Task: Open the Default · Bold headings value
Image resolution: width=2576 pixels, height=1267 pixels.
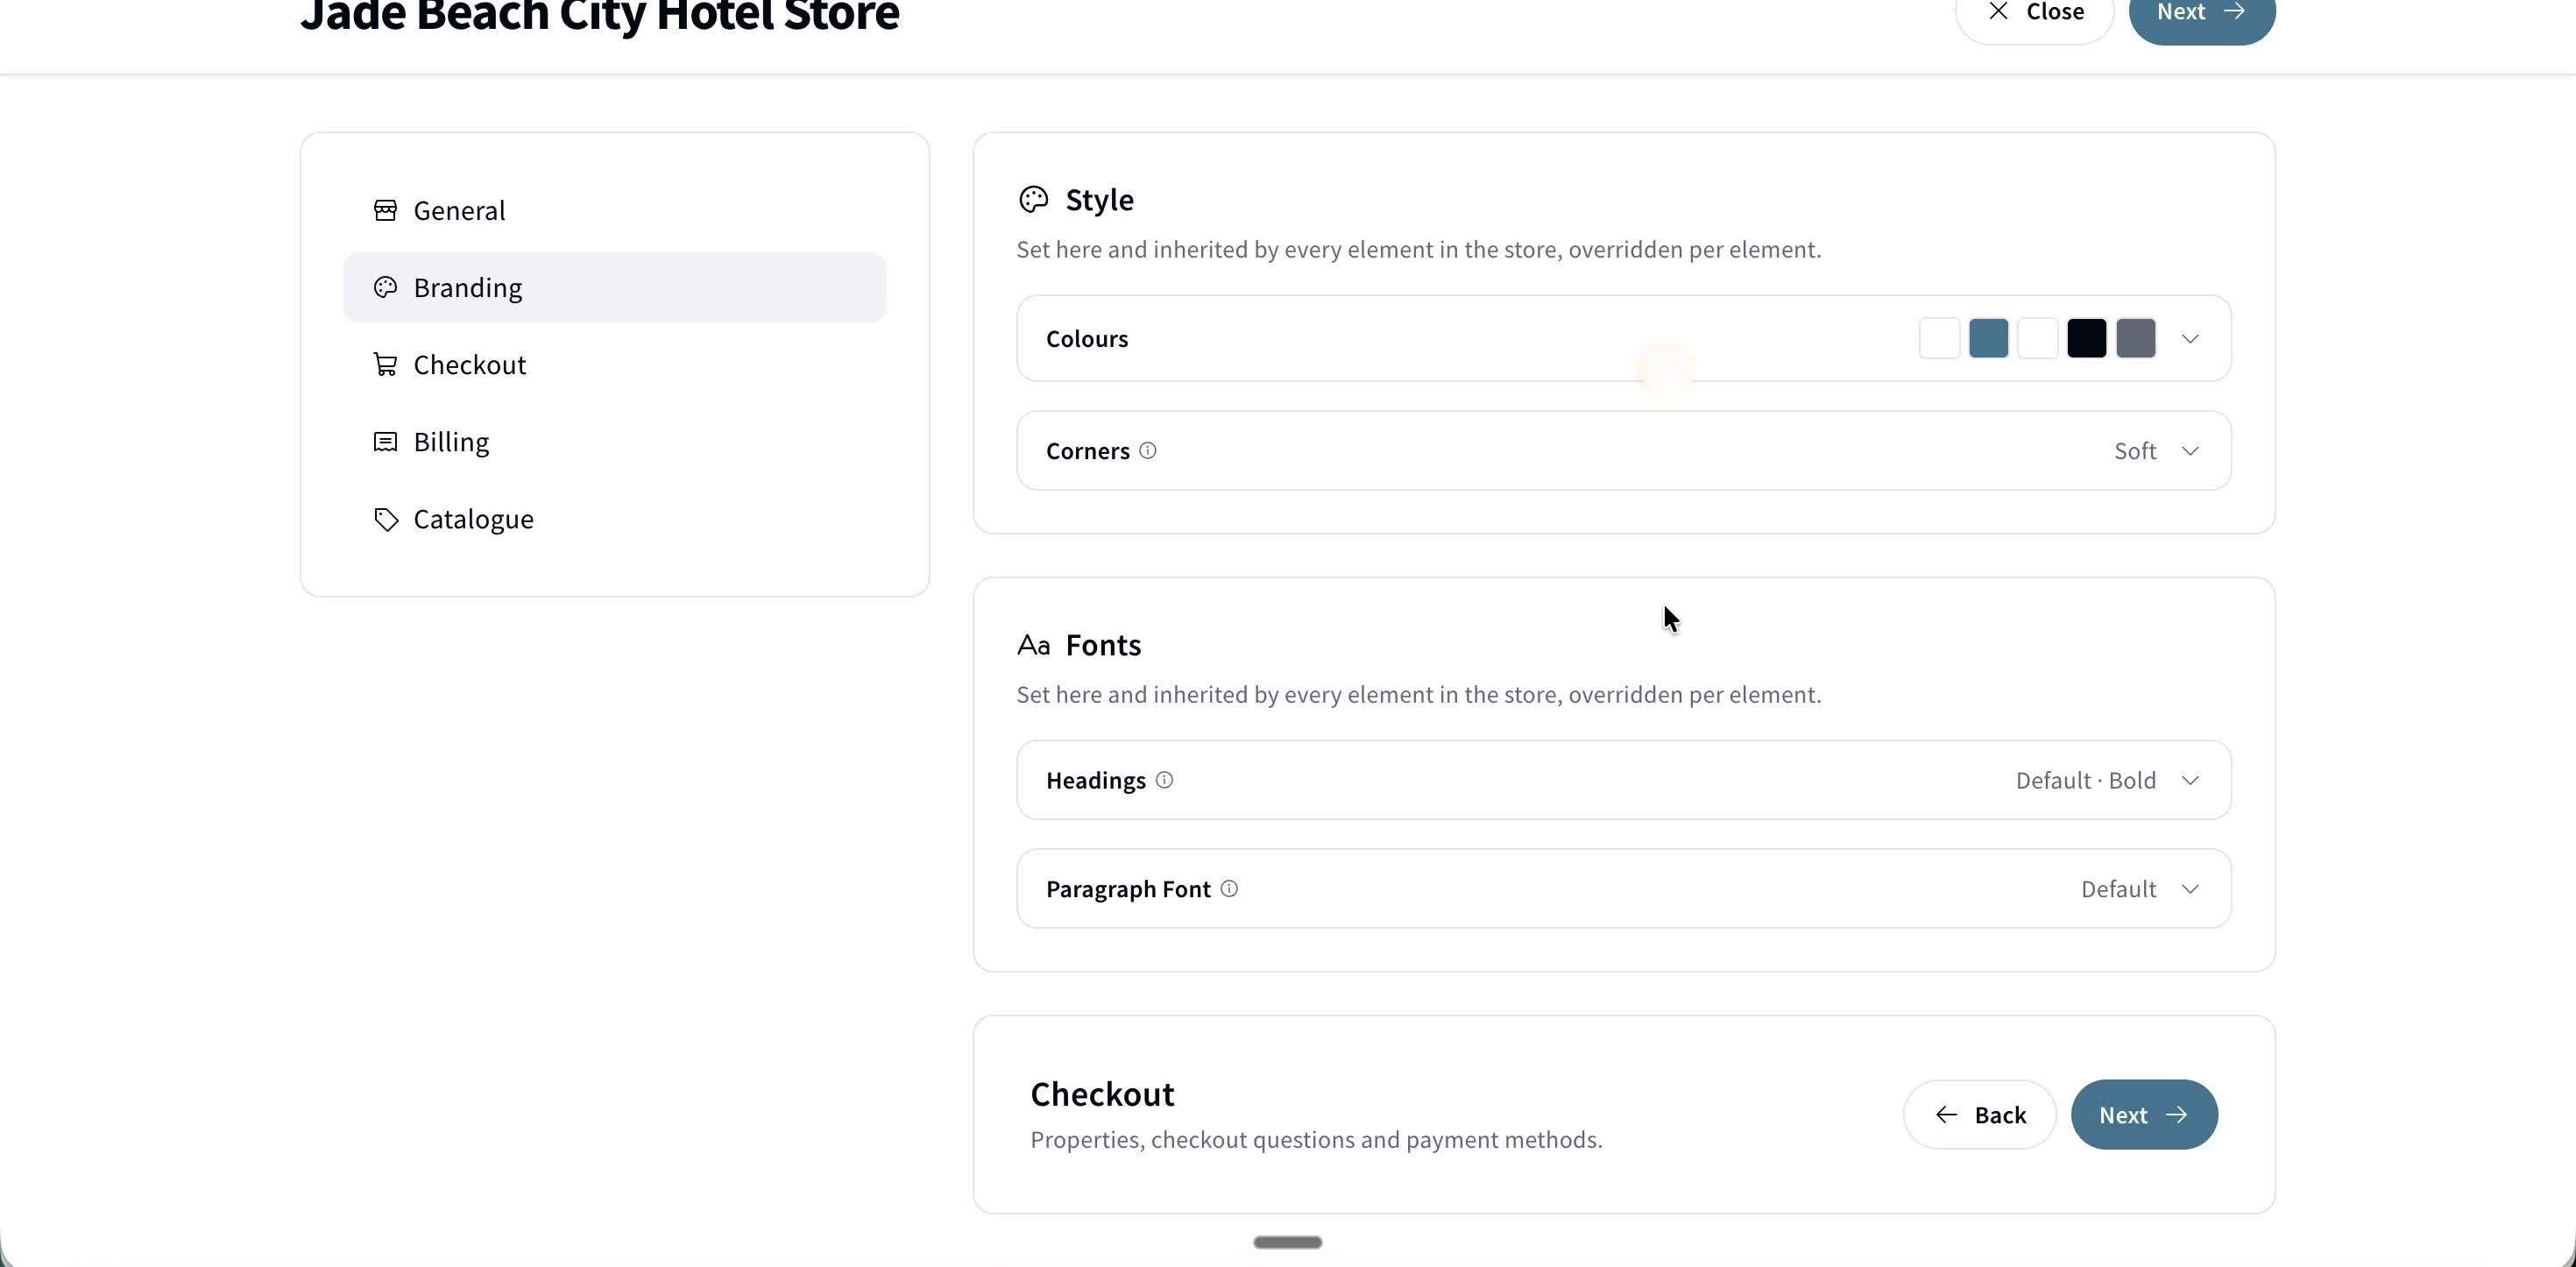Action: [2085, 780]
